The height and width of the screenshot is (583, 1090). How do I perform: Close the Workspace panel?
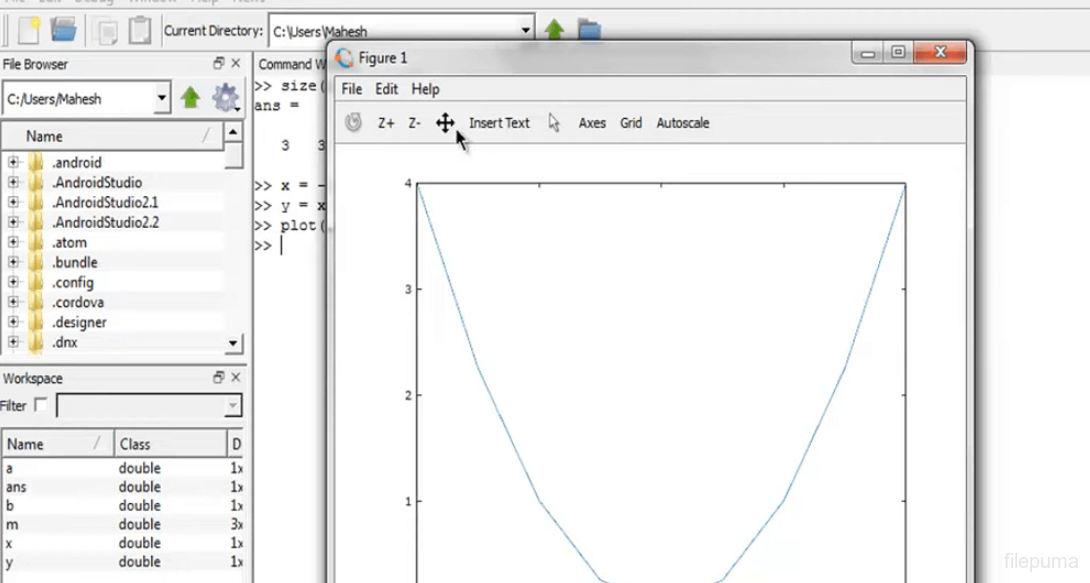(236, 377)
